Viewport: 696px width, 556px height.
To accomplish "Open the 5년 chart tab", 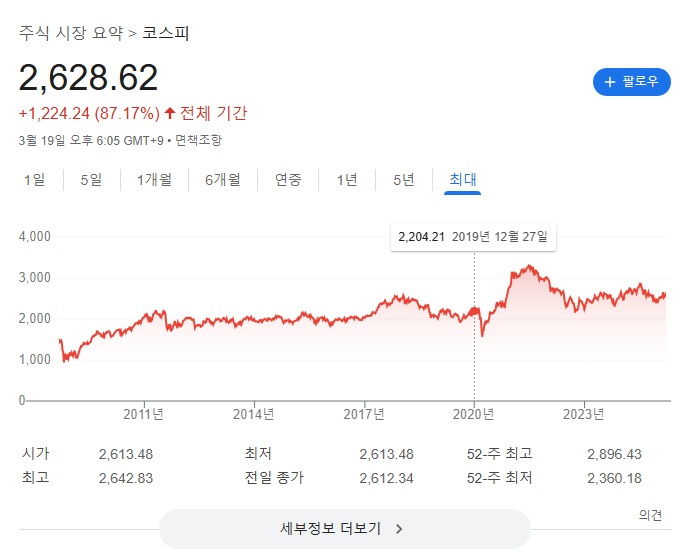I will (403, 180).
